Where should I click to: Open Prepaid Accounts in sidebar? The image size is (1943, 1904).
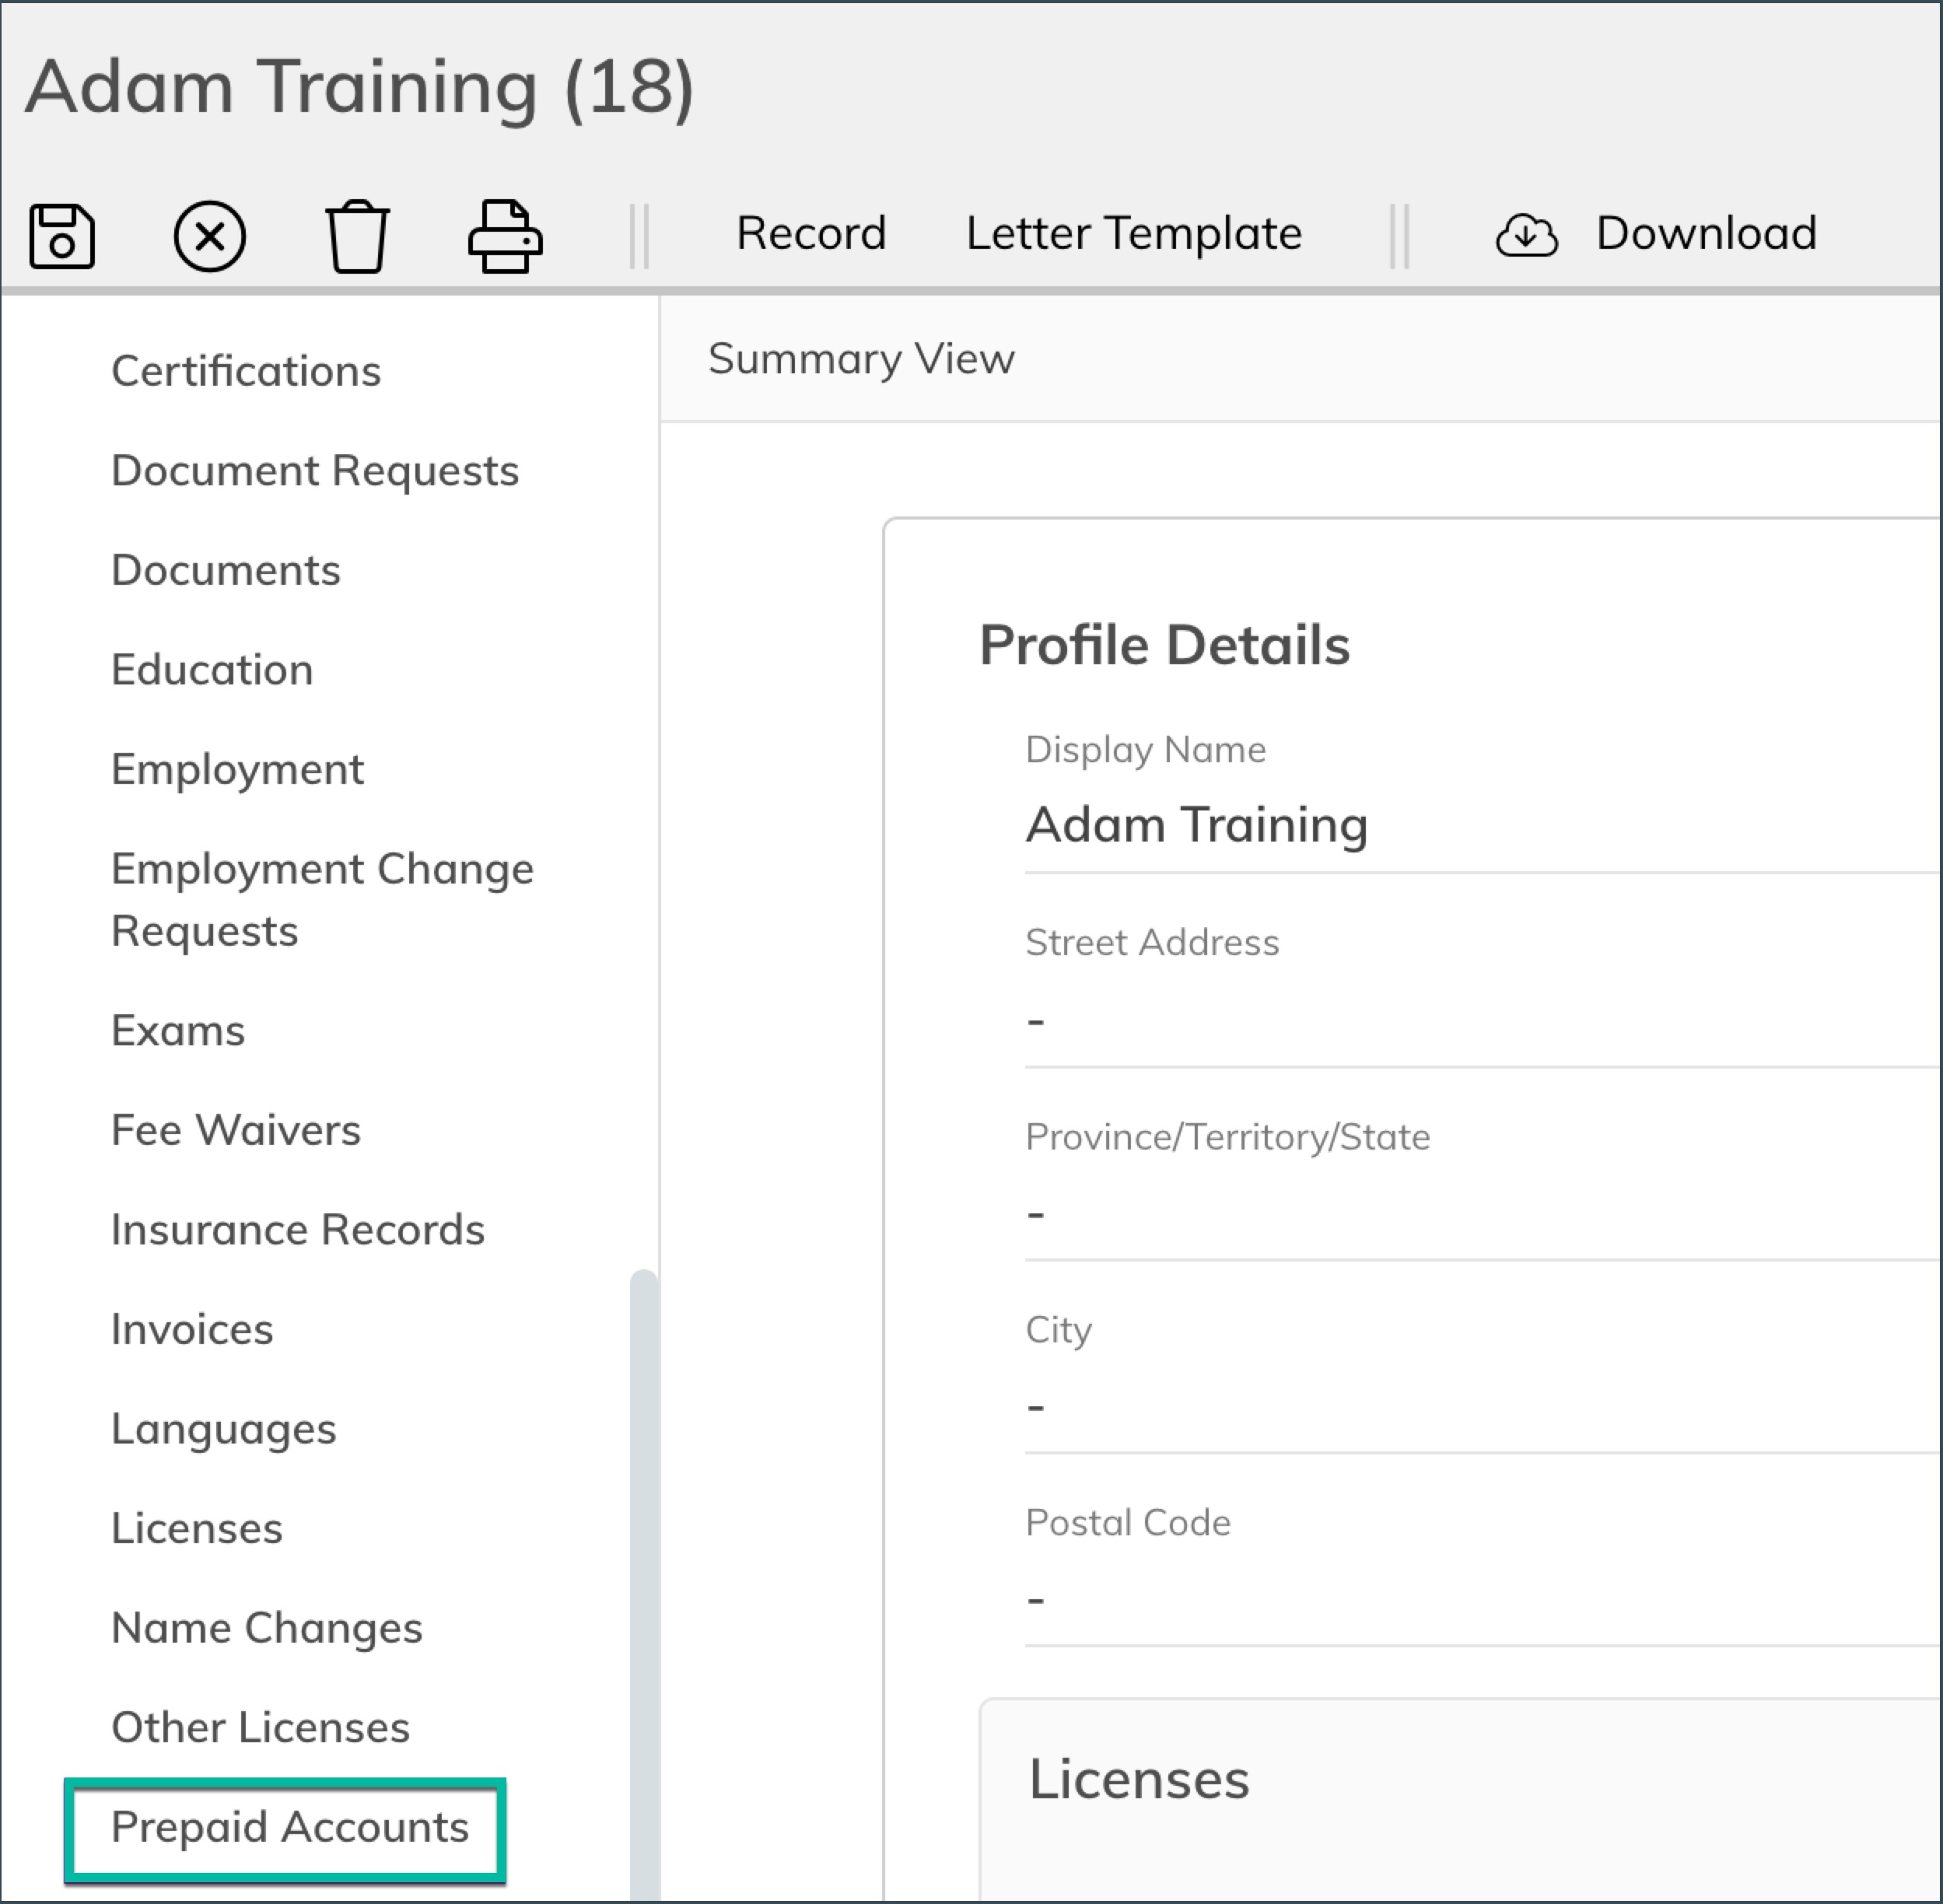click(290, 1828)
